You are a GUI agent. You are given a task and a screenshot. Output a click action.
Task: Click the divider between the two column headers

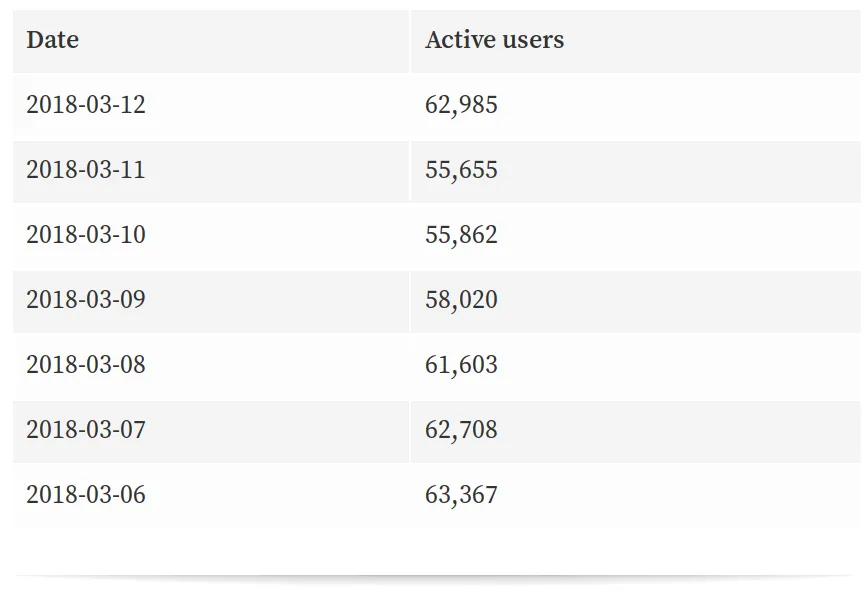pos(410,41)
